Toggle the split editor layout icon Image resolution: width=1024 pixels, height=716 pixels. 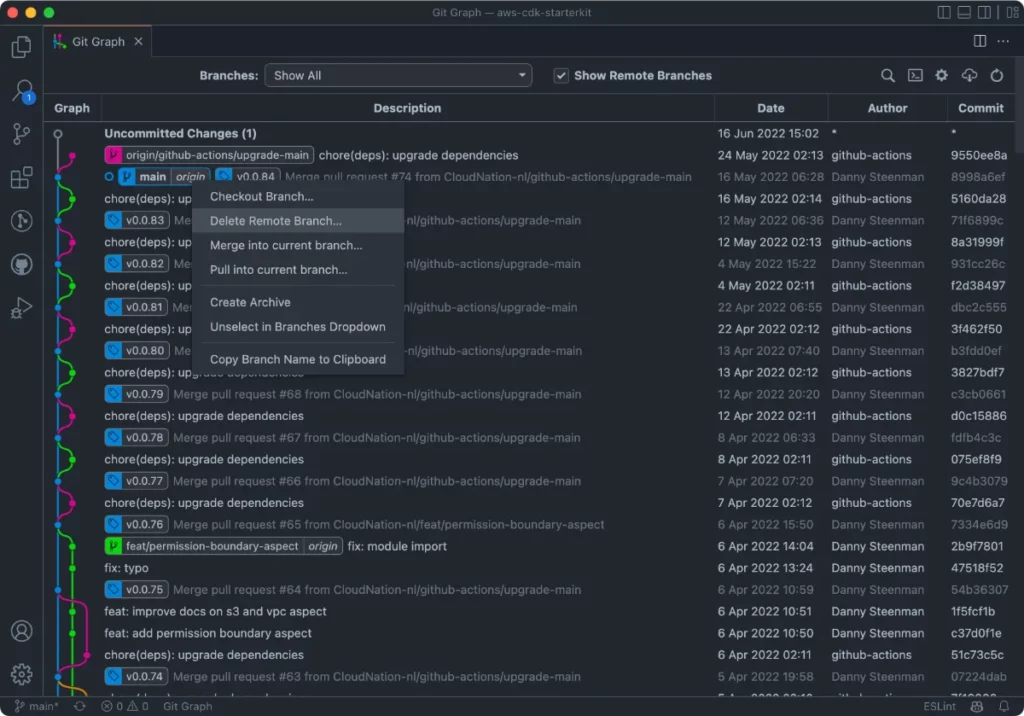pos(979,41)
